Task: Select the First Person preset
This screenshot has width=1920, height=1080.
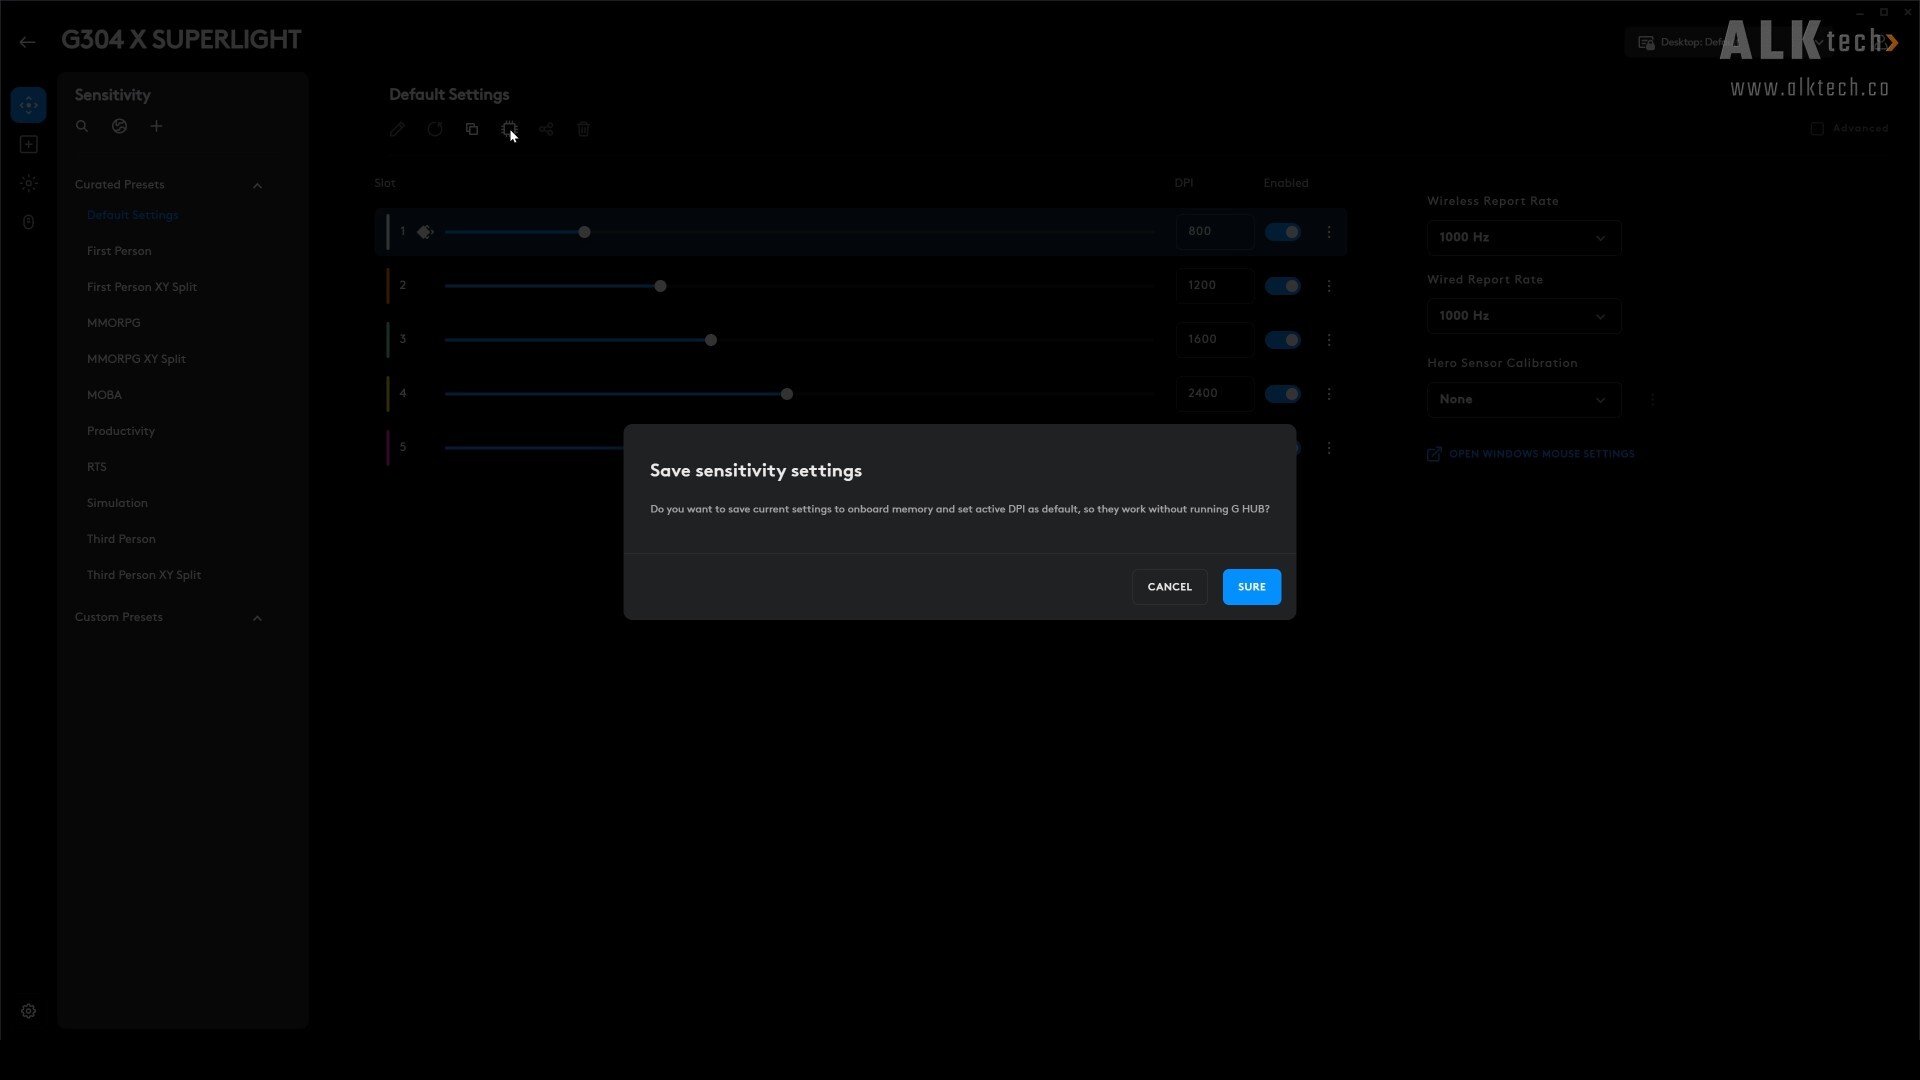Action: [x=119, y=251]
